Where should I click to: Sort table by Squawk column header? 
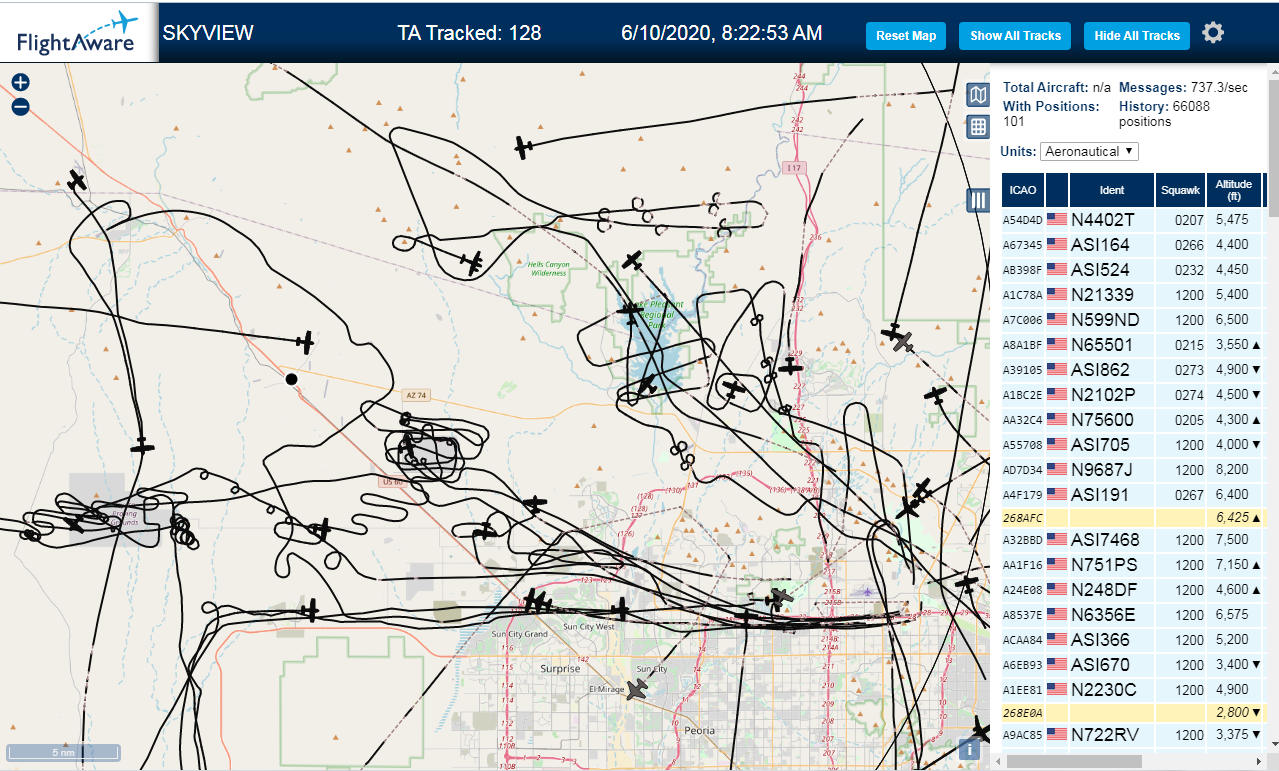coord(1180,190)
